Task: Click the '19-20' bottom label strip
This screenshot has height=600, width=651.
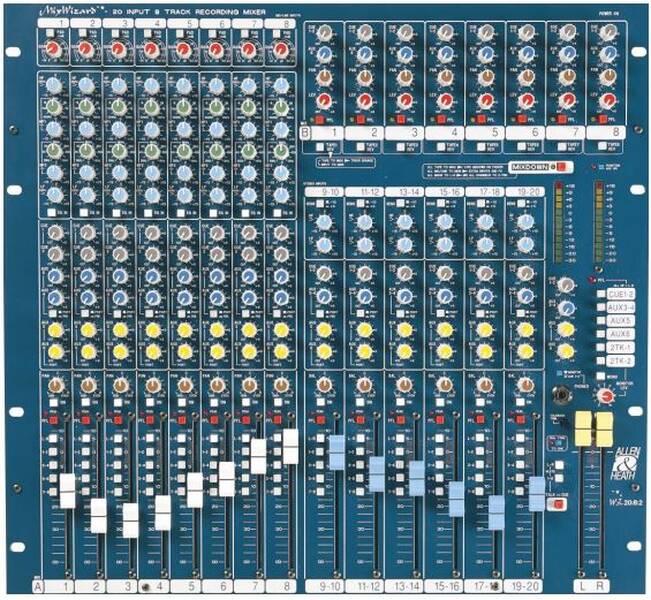Action: click(x=525, y=586)
